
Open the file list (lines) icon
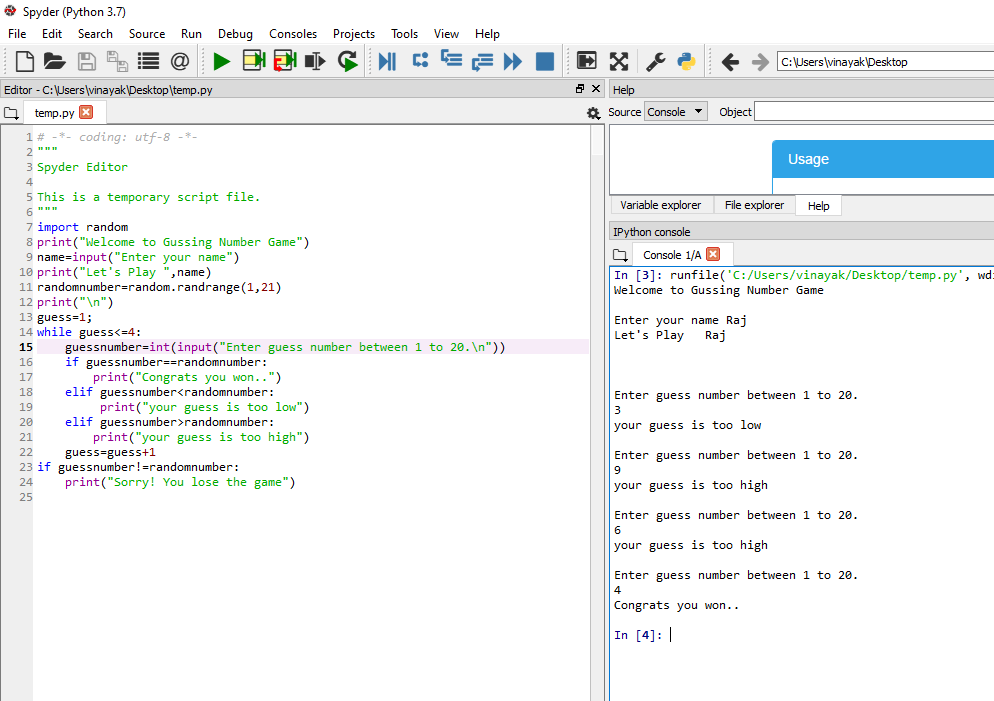[x=148, y=61]
